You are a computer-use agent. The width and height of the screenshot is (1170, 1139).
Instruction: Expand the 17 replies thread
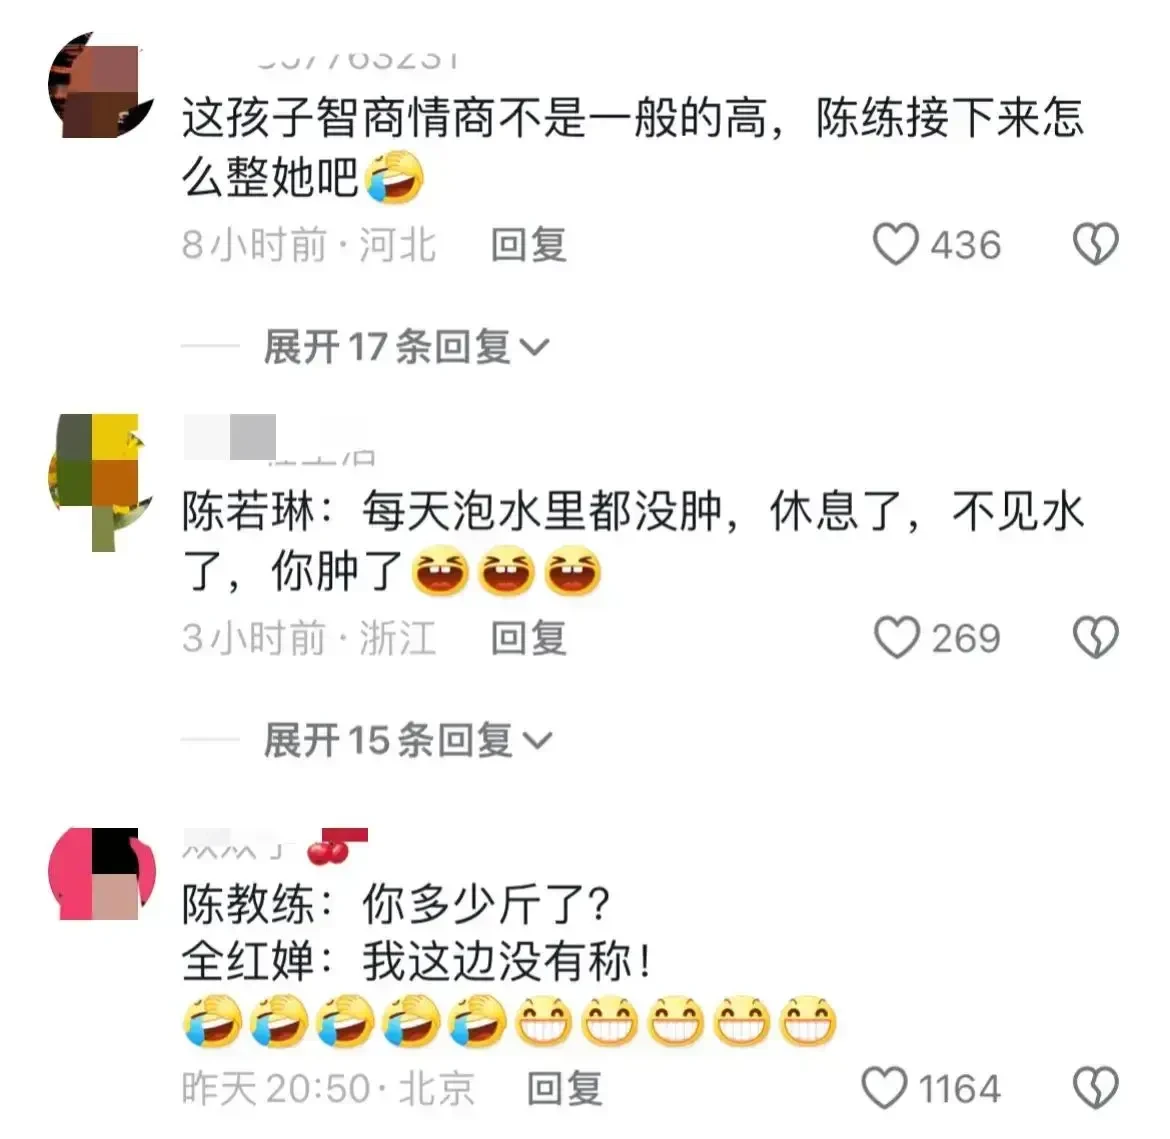406,346
